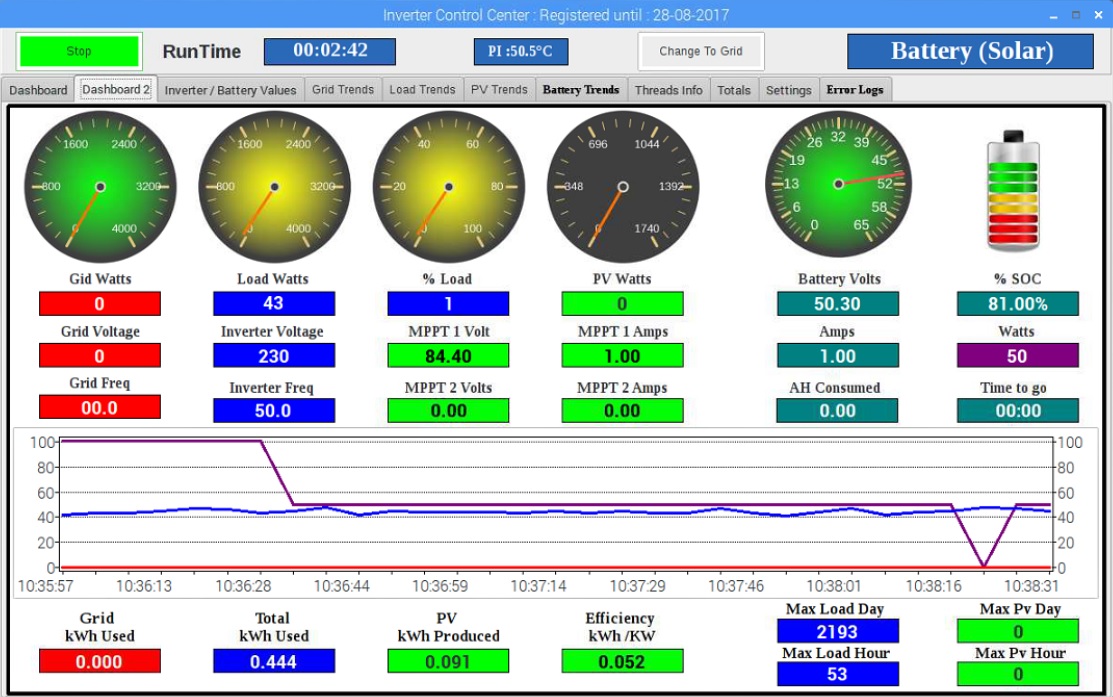Click the dark PV Watts gauge
The width and height of the screenshot is (1113, 697).
(x=622, y=187)
